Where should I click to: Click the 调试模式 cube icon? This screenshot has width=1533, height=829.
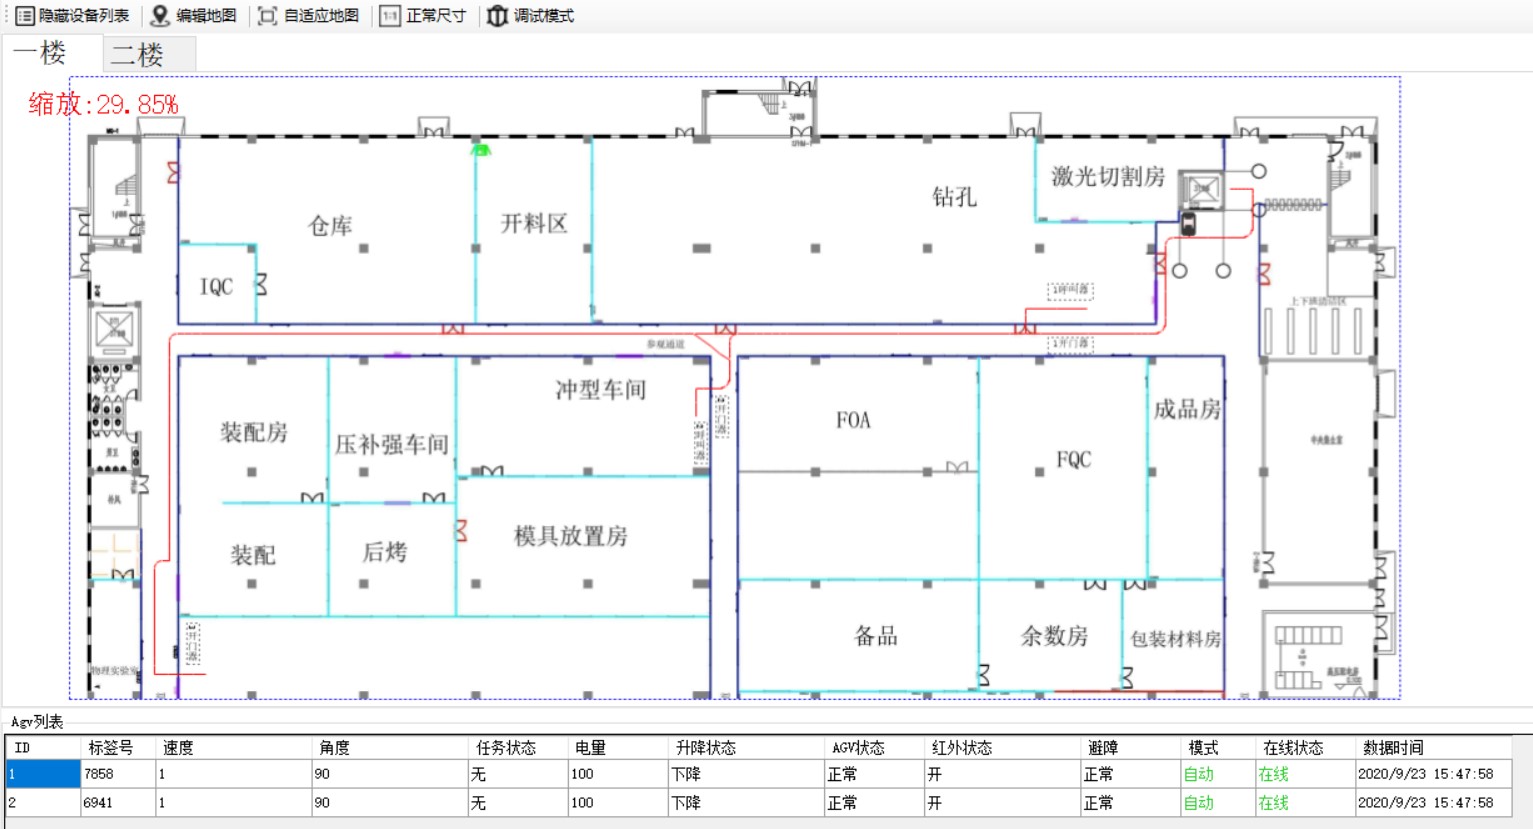pyautogui.click(x=497, y=15)
